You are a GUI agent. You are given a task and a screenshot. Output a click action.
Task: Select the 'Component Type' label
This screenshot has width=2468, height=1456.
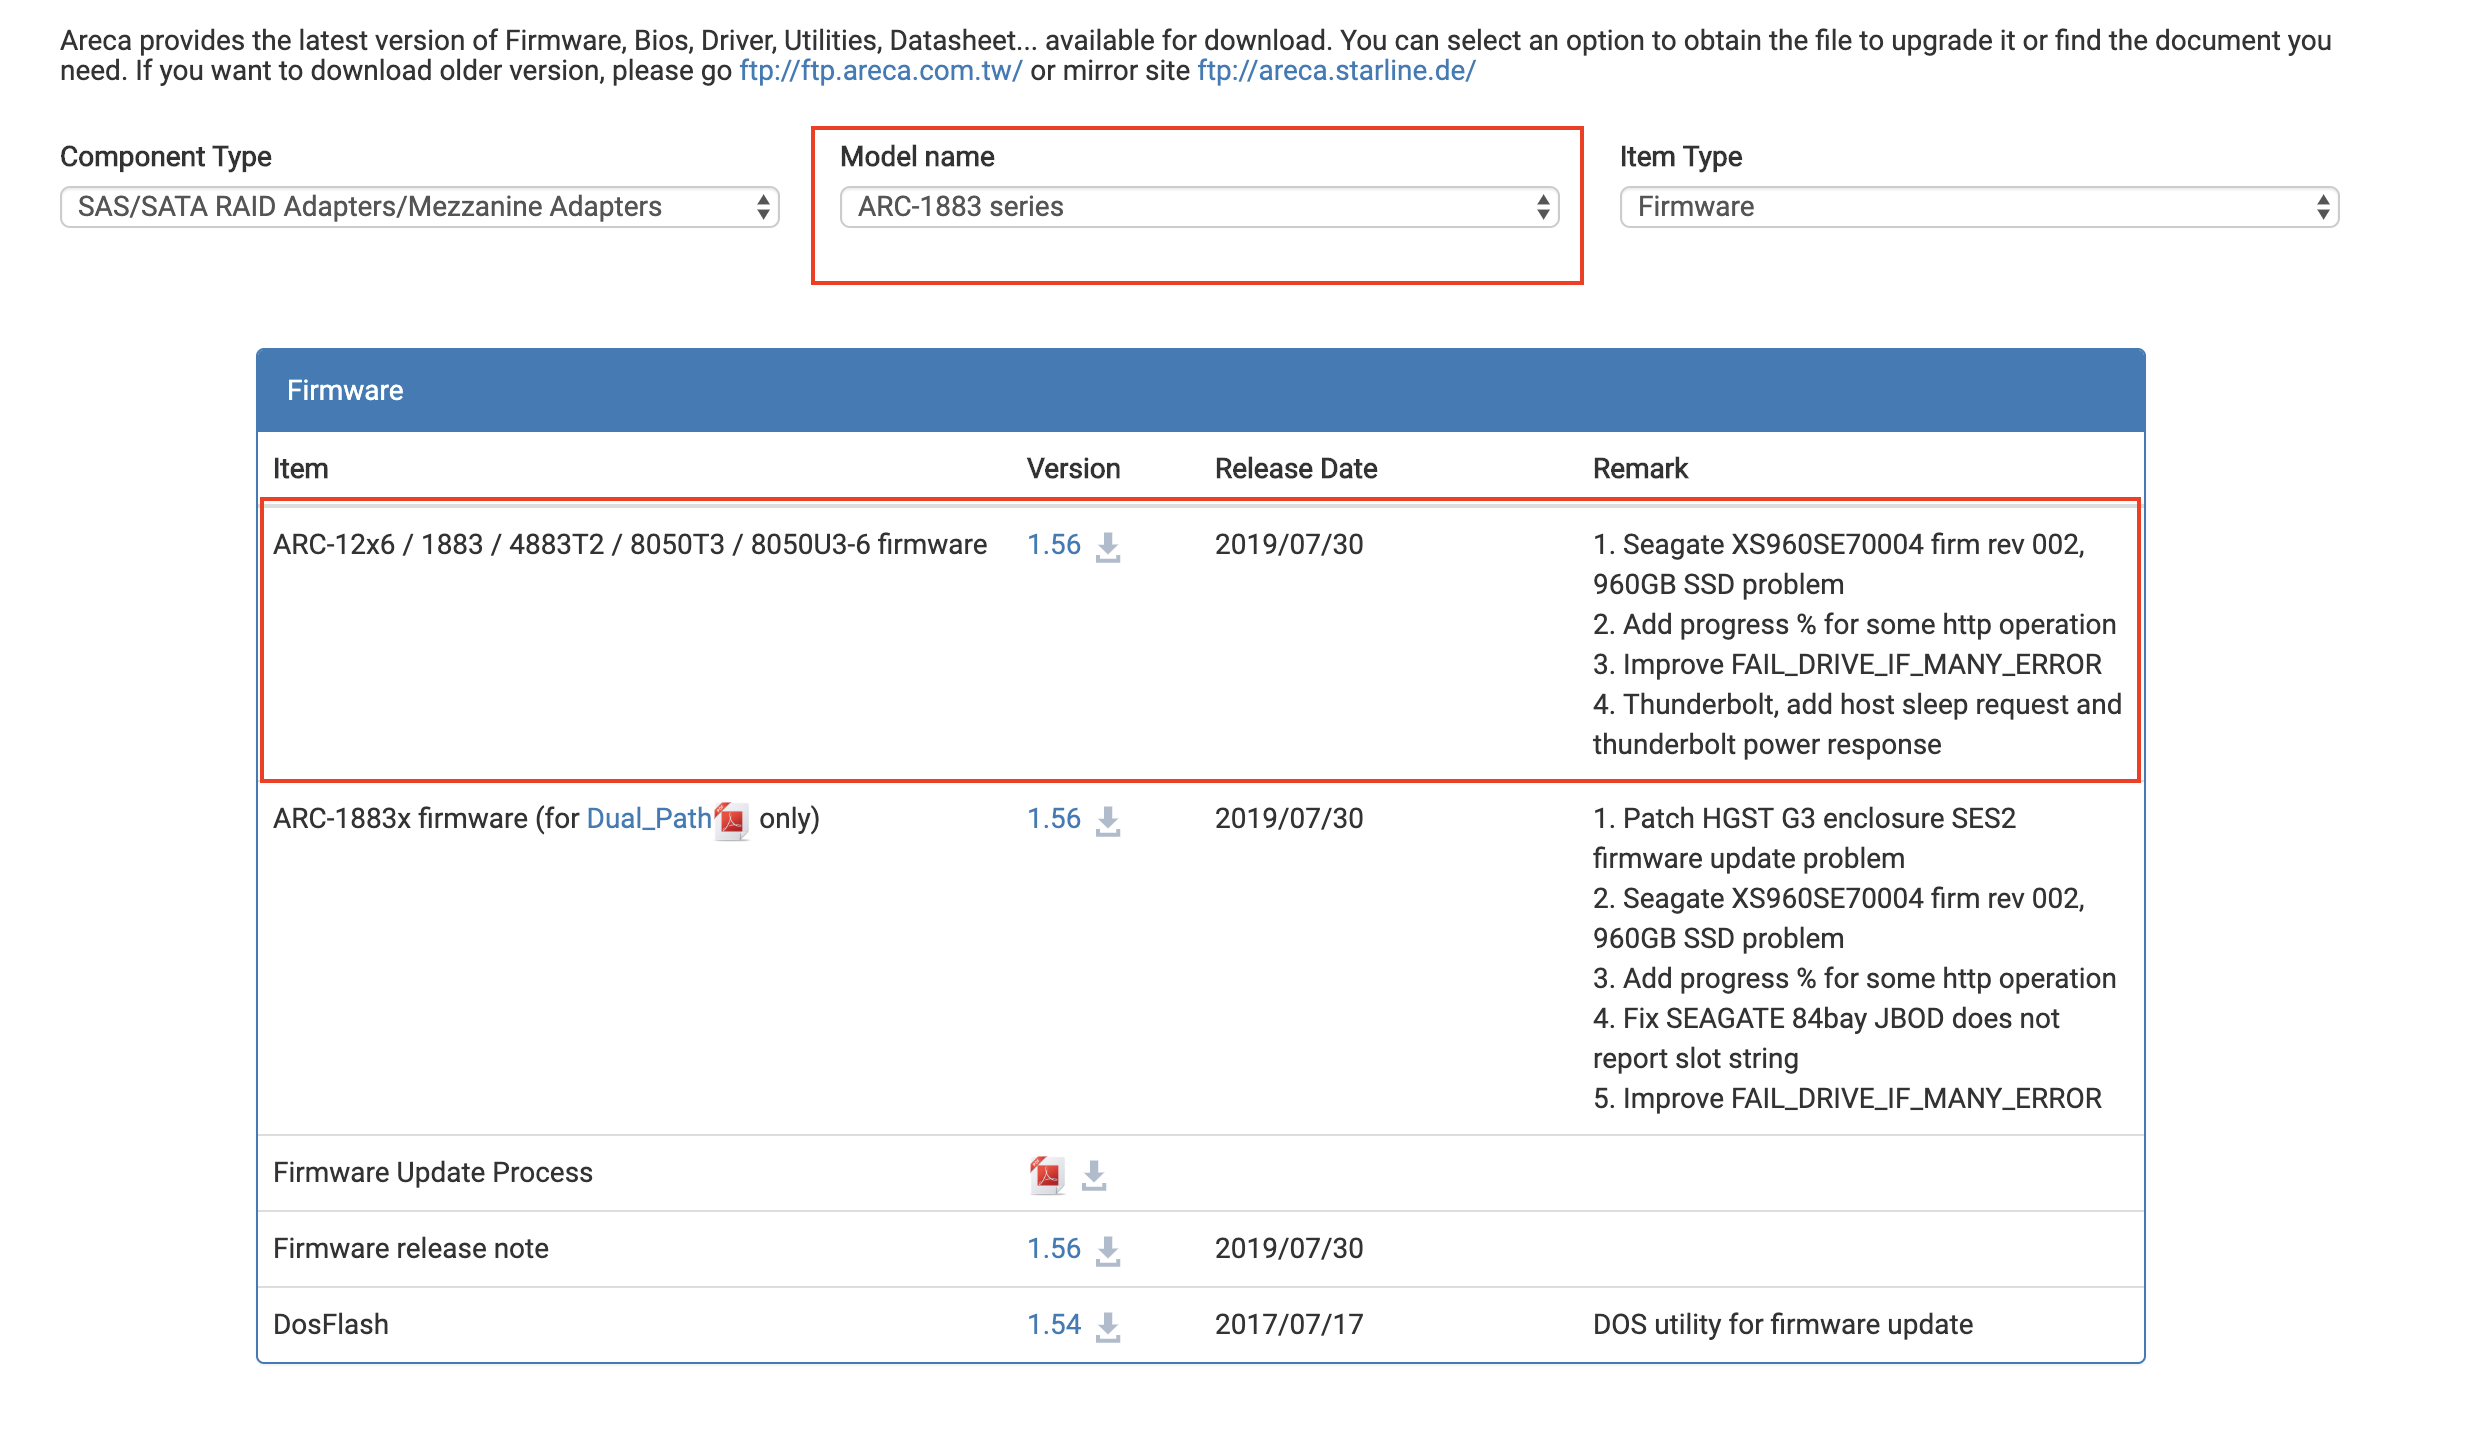point(166,157)
